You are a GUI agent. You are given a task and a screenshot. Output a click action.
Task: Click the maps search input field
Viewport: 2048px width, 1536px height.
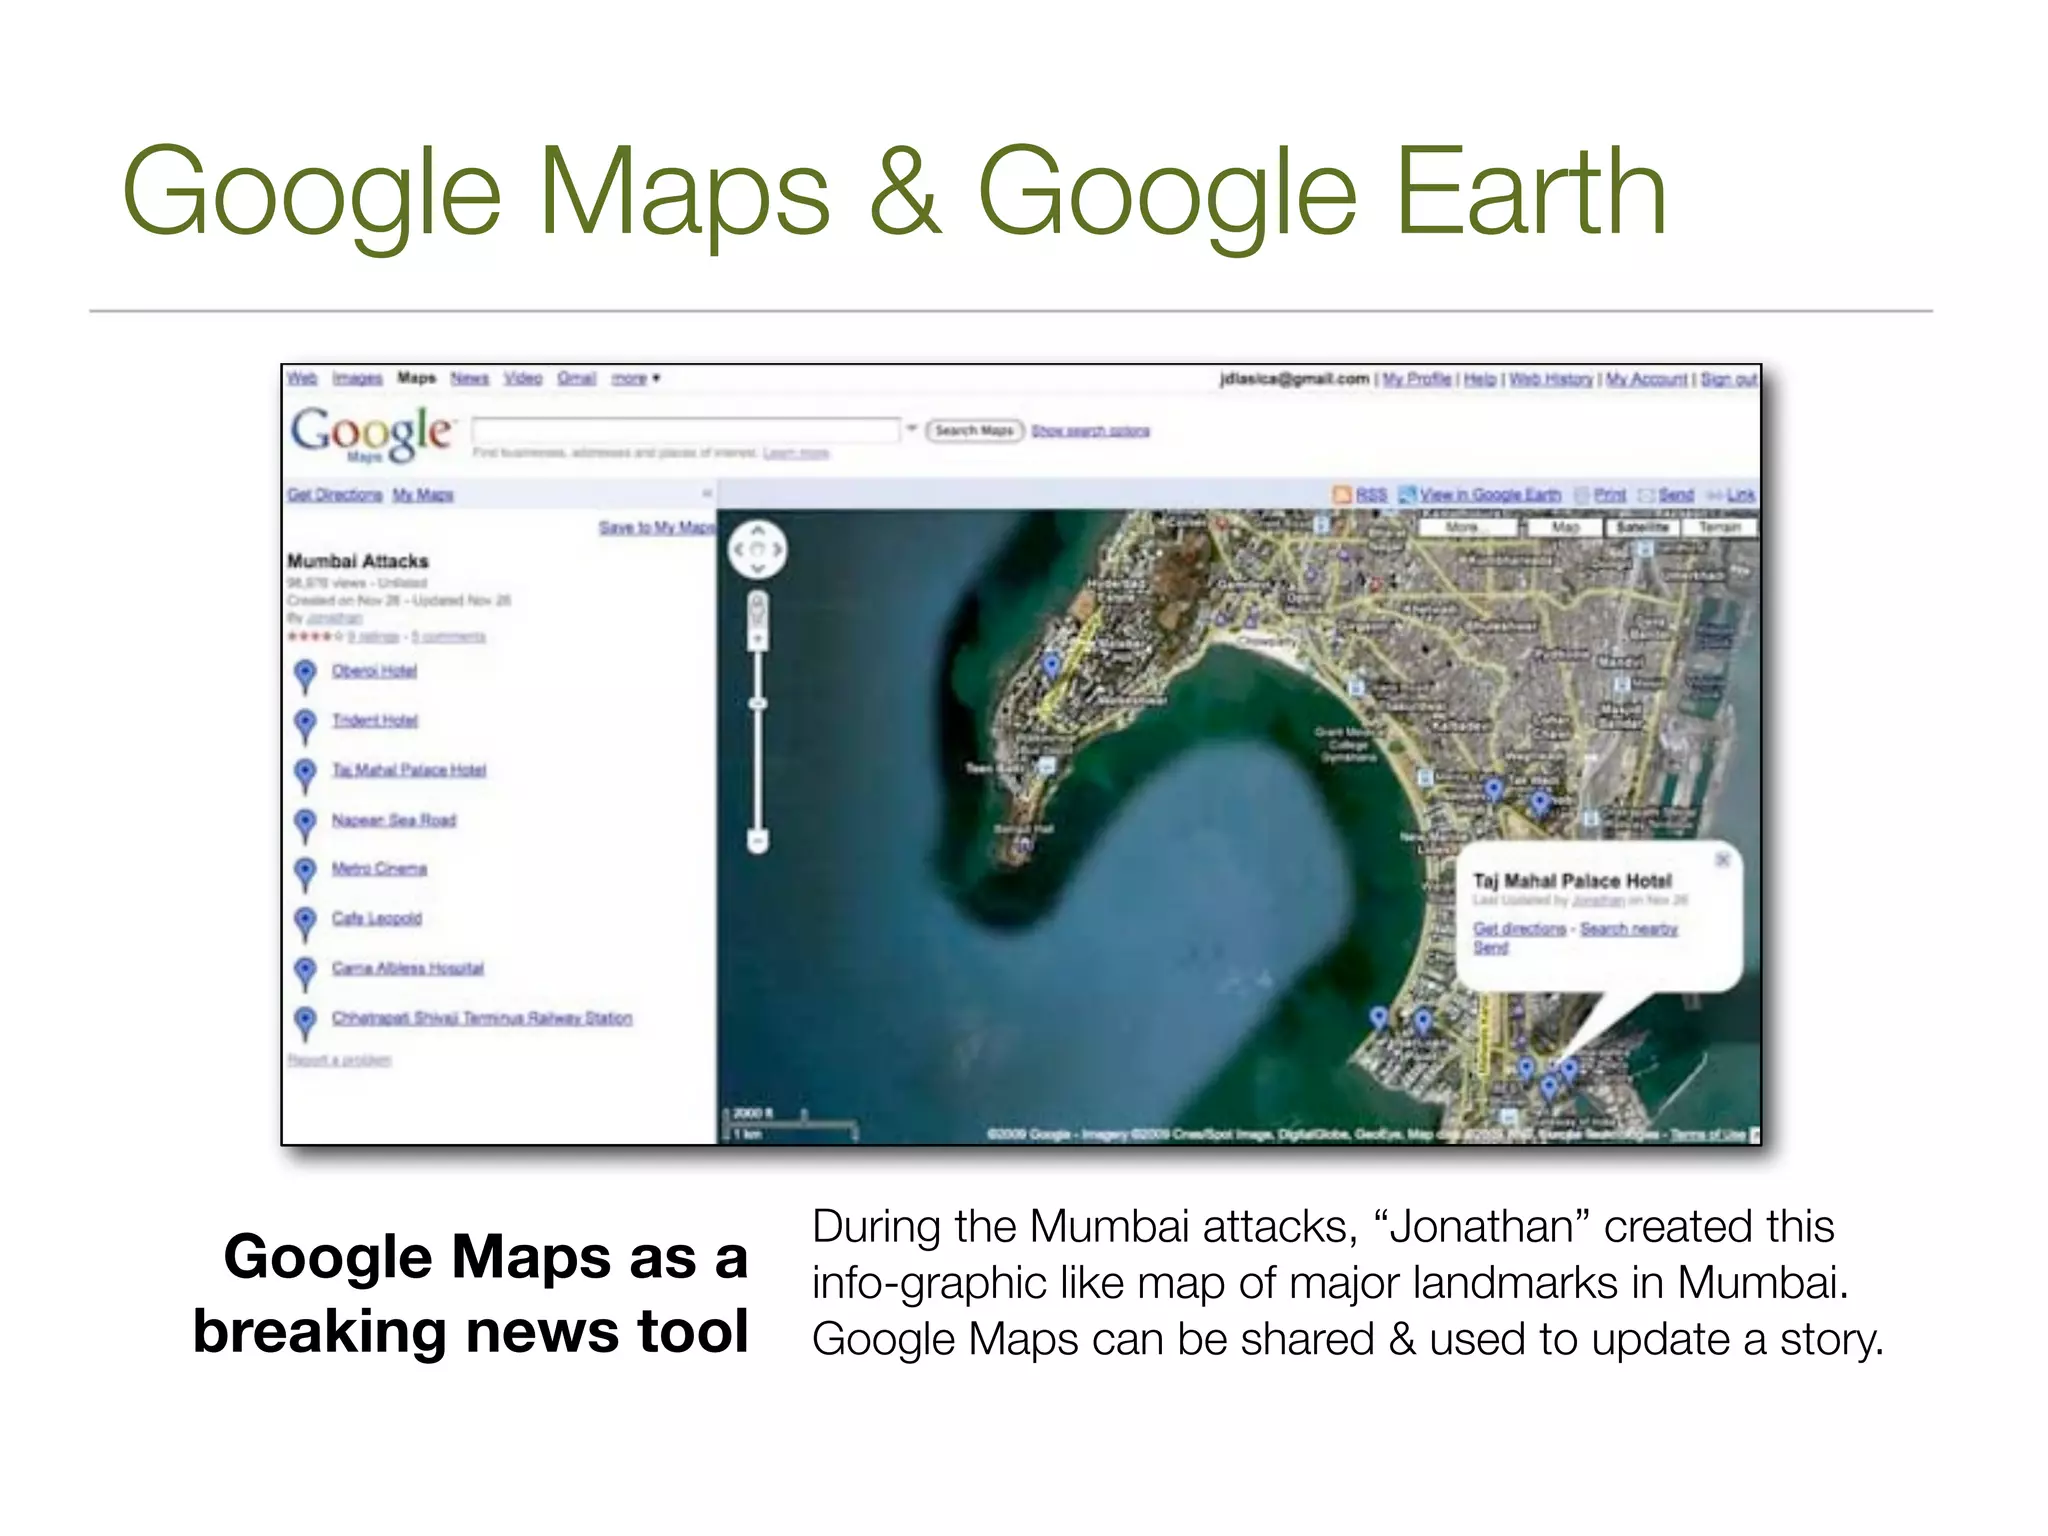click(x=686, y=430)
